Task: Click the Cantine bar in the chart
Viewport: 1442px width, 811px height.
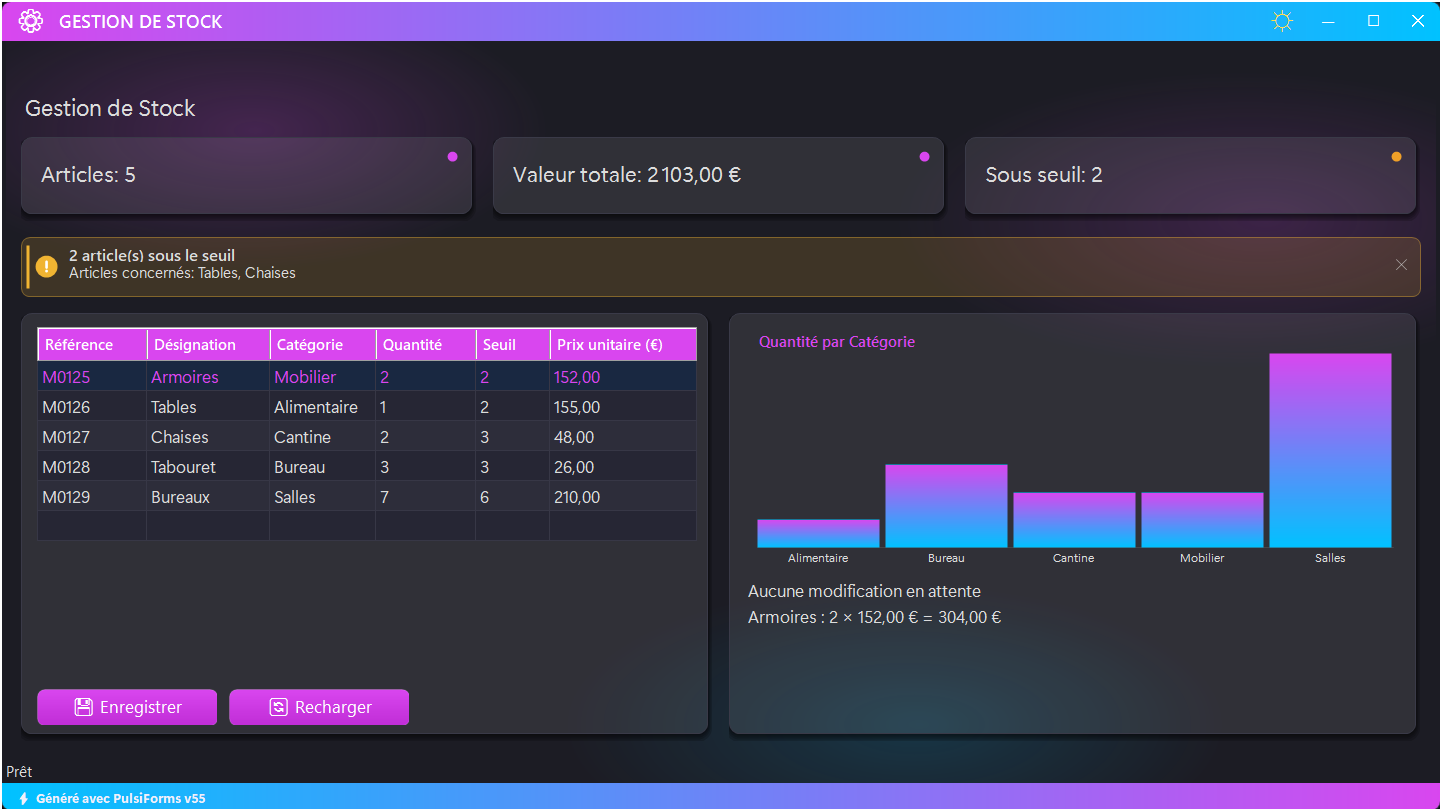Action: [x=1074, y=520]
